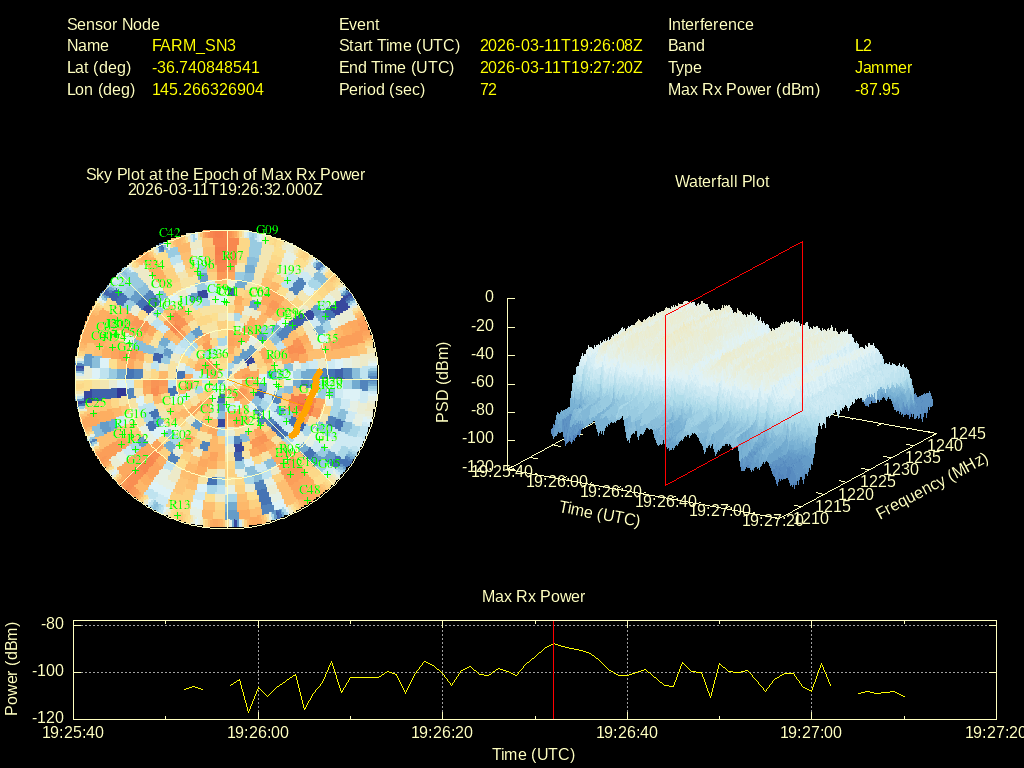Click the orange interference track on sky plot

[x=305, y=402]
